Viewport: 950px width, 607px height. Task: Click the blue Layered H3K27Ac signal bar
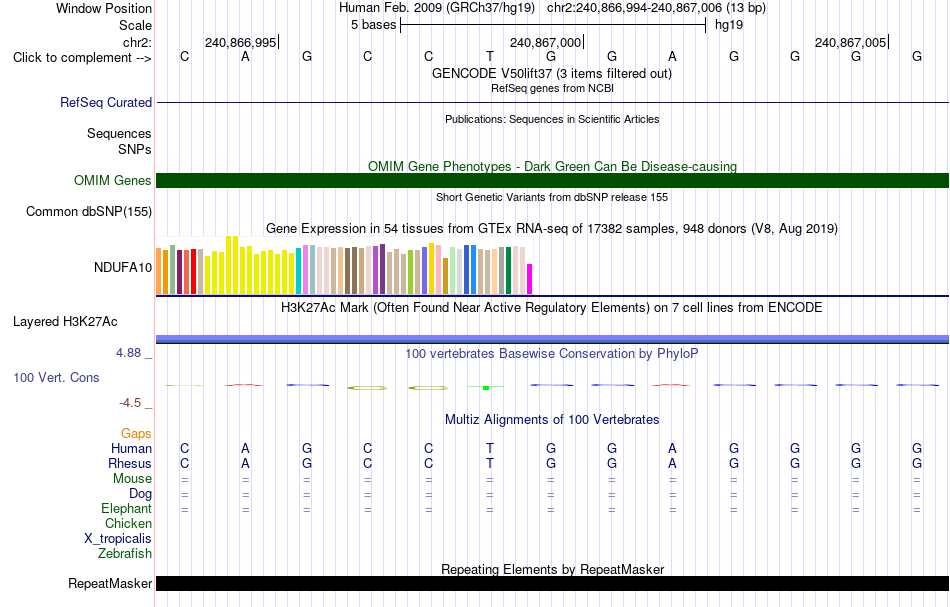(x=553, y=339)
